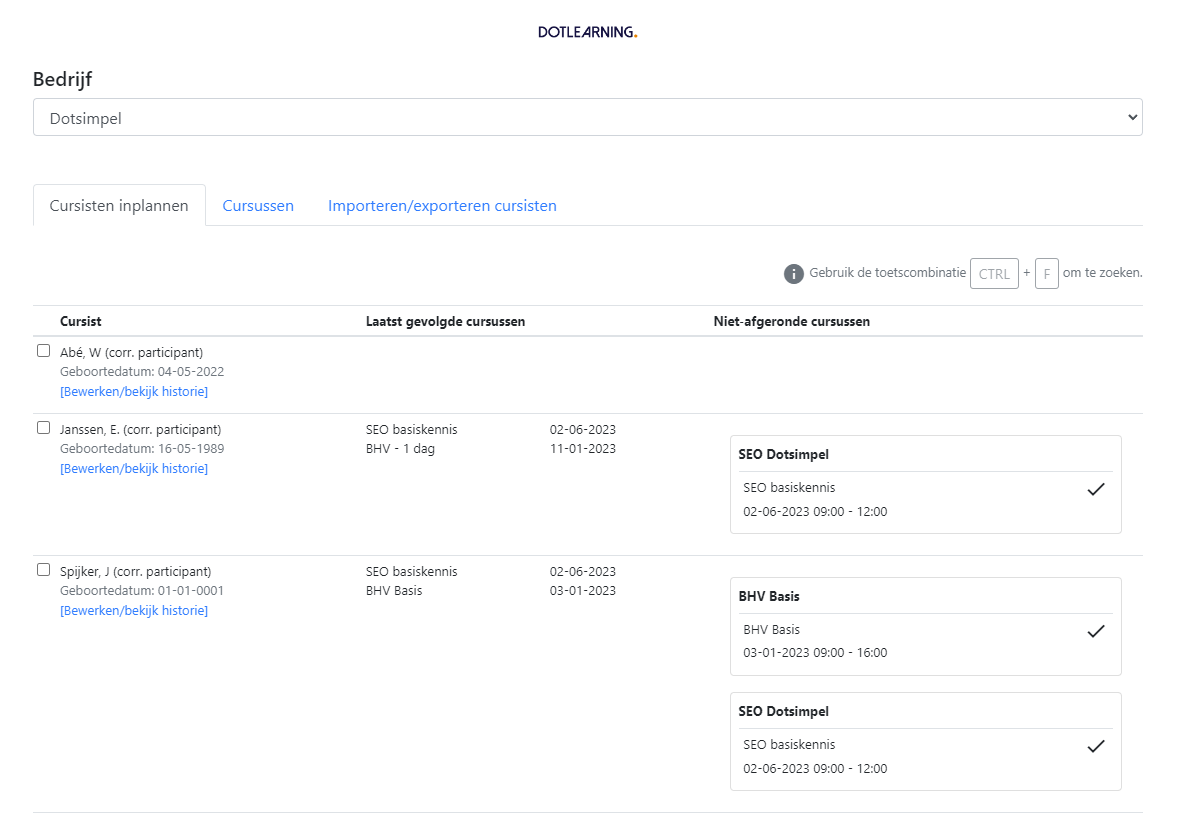Click the Niet-afgeronde cursussen column header

point(791,322)
